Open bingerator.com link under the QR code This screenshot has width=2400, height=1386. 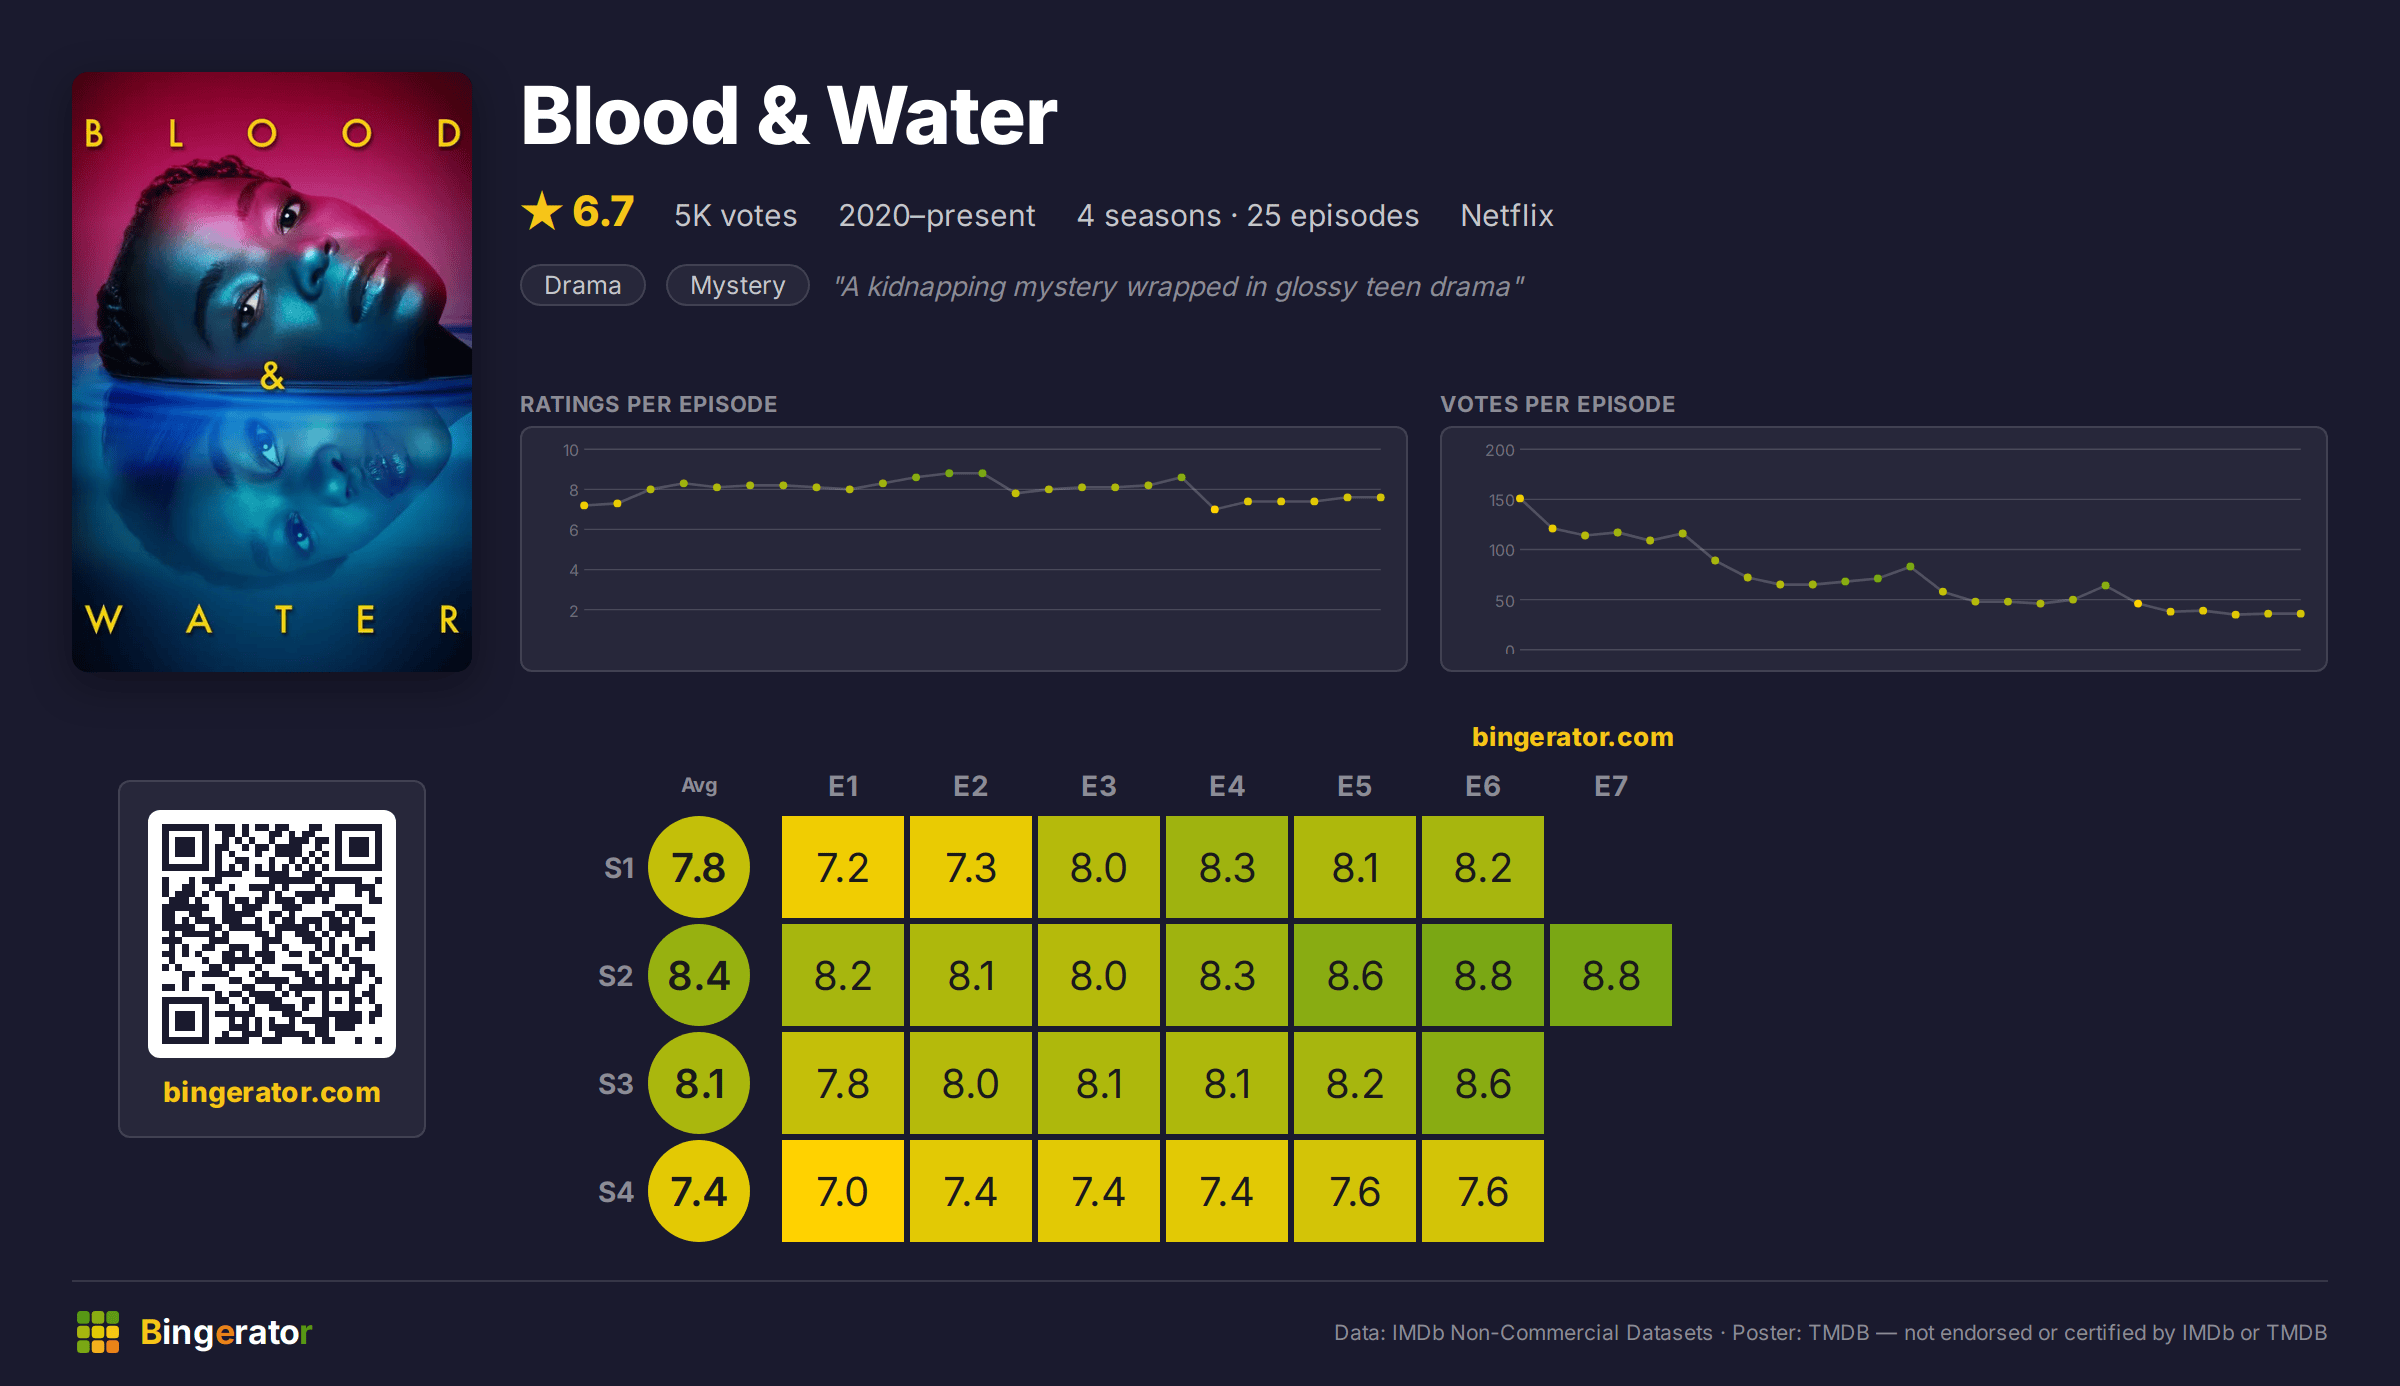(272, 1092)
